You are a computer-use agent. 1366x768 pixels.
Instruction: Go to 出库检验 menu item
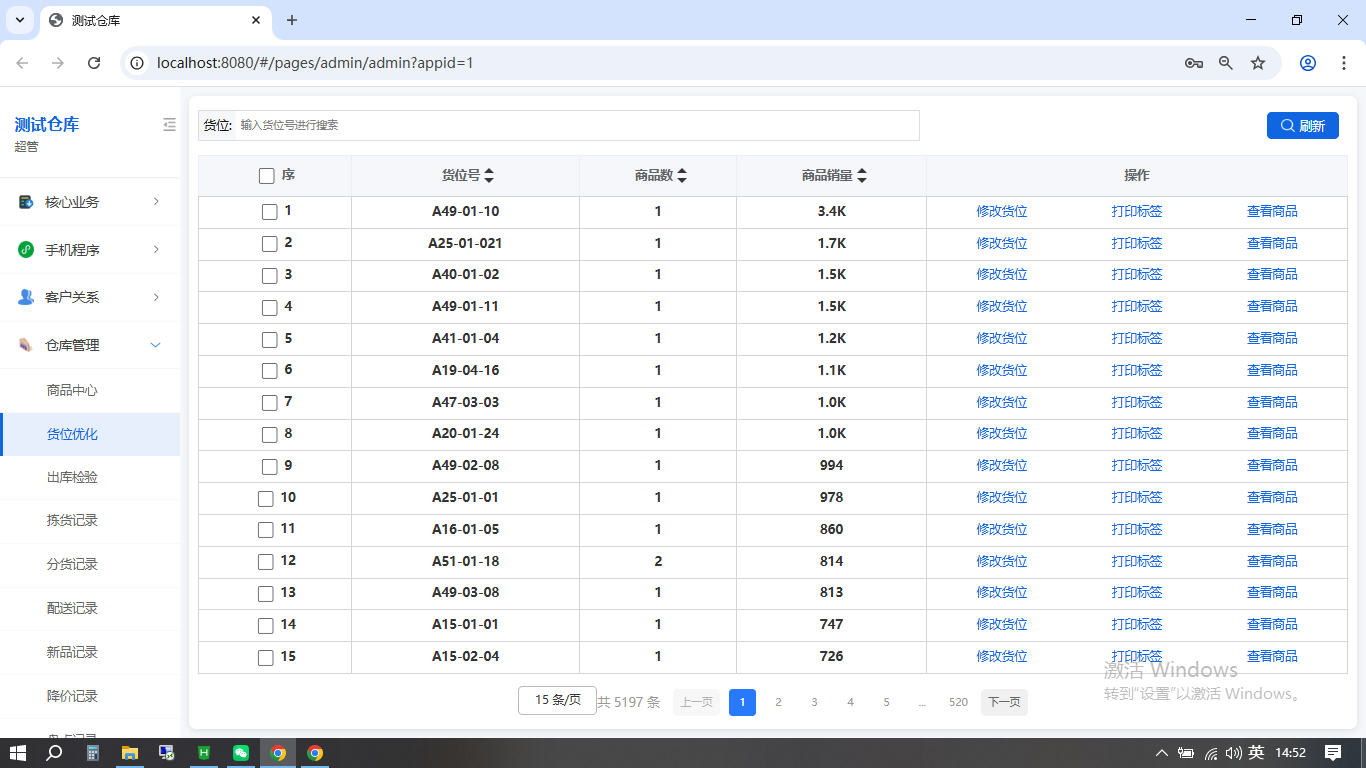[x=72, y=477]
